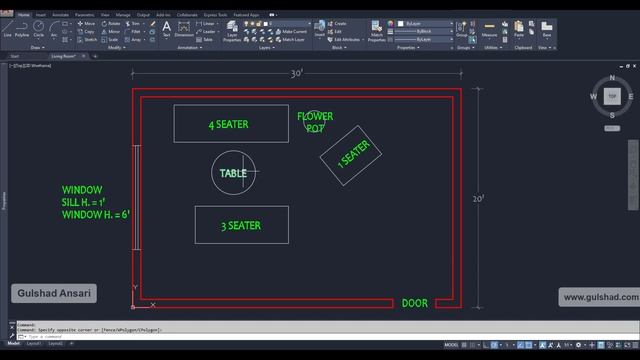Open workspace switching gear in status bar
Screen dimensions: 640x360
[578, 345]
